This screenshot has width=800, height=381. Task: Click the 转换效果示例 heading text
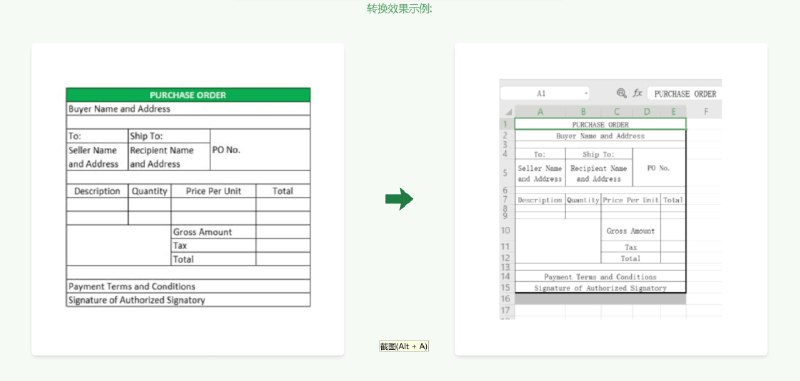coord(399,8)
